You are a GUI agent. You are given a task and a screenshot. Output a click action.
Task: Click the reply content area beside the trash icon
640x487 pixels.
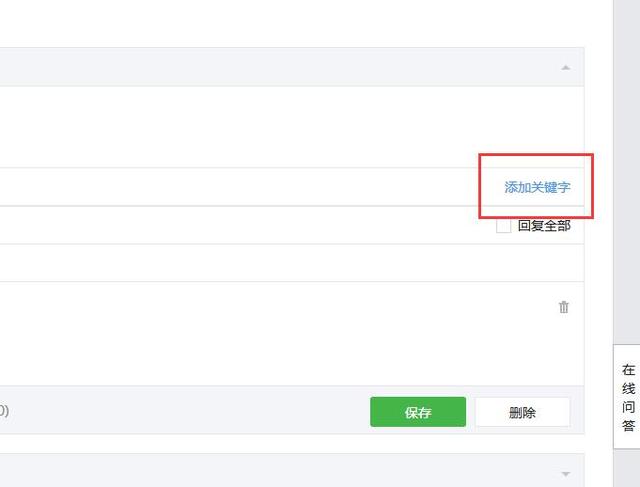278,334
